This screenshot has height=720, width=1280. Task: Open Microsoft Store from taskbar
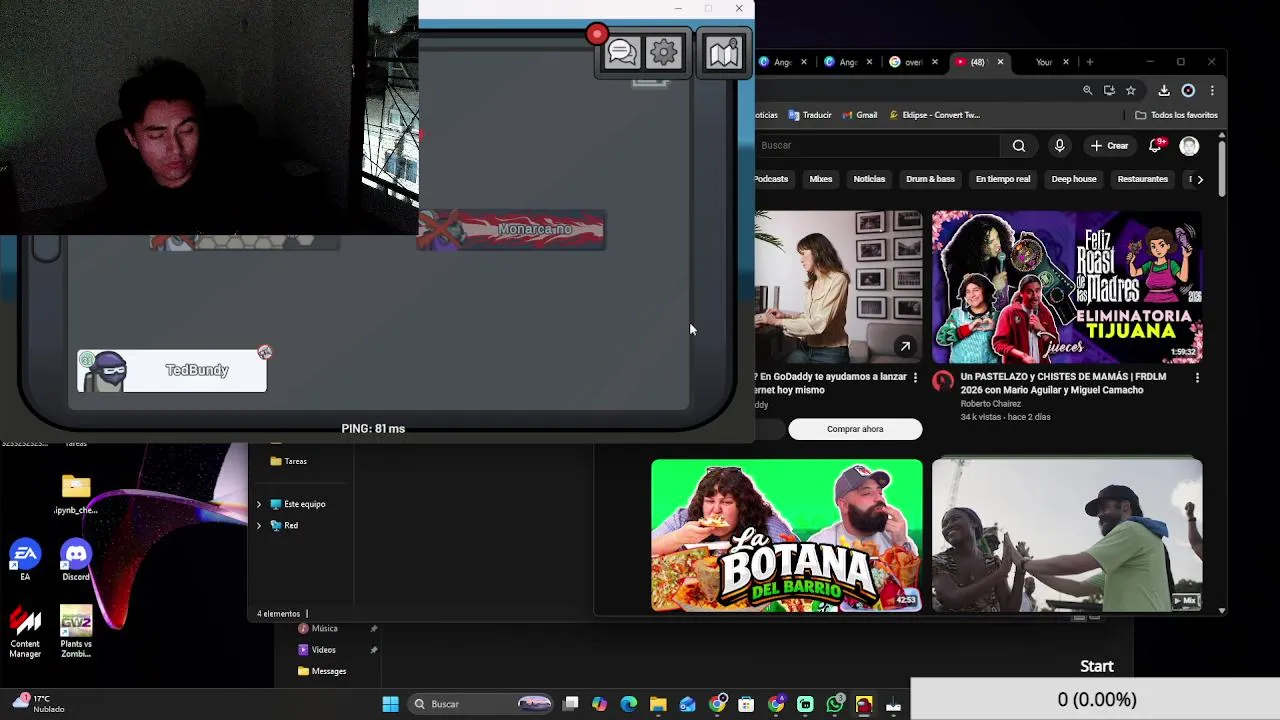pyautogui.click(x=746, y=704)
